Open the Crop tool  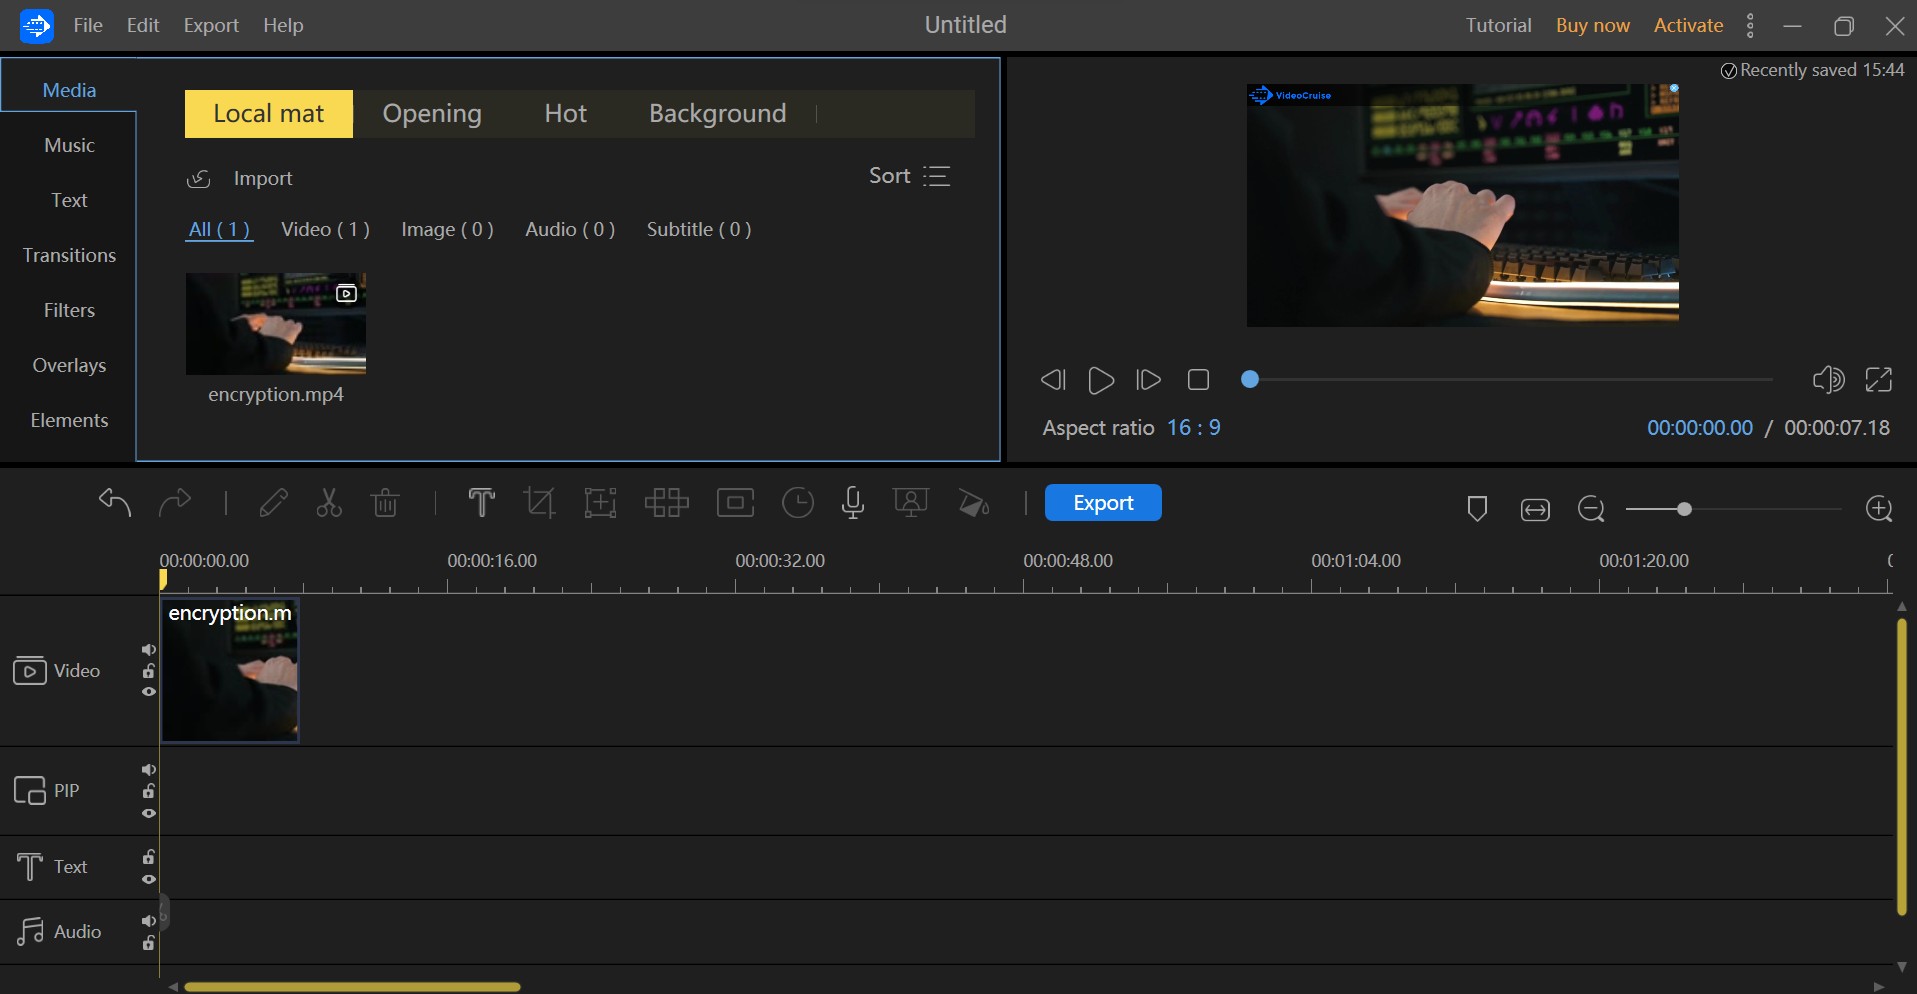tap(540, 502)
